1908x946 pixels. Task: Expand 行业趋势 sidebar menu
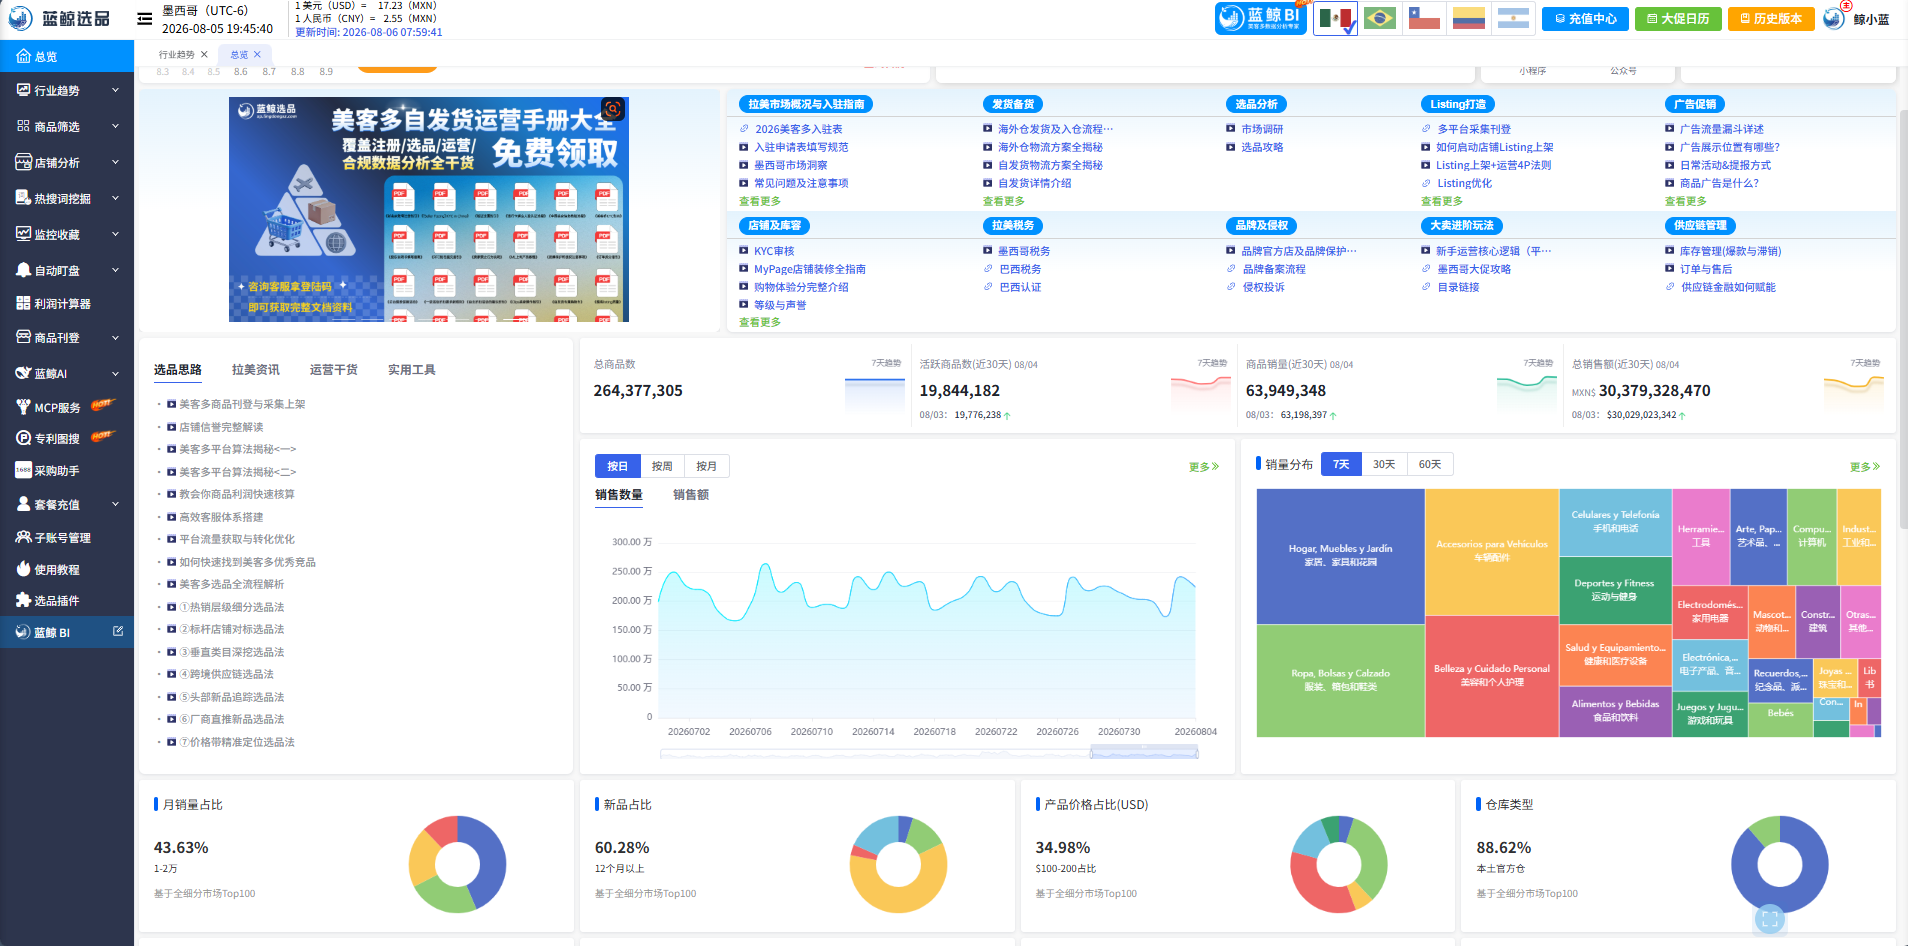(x=67, y=90)
